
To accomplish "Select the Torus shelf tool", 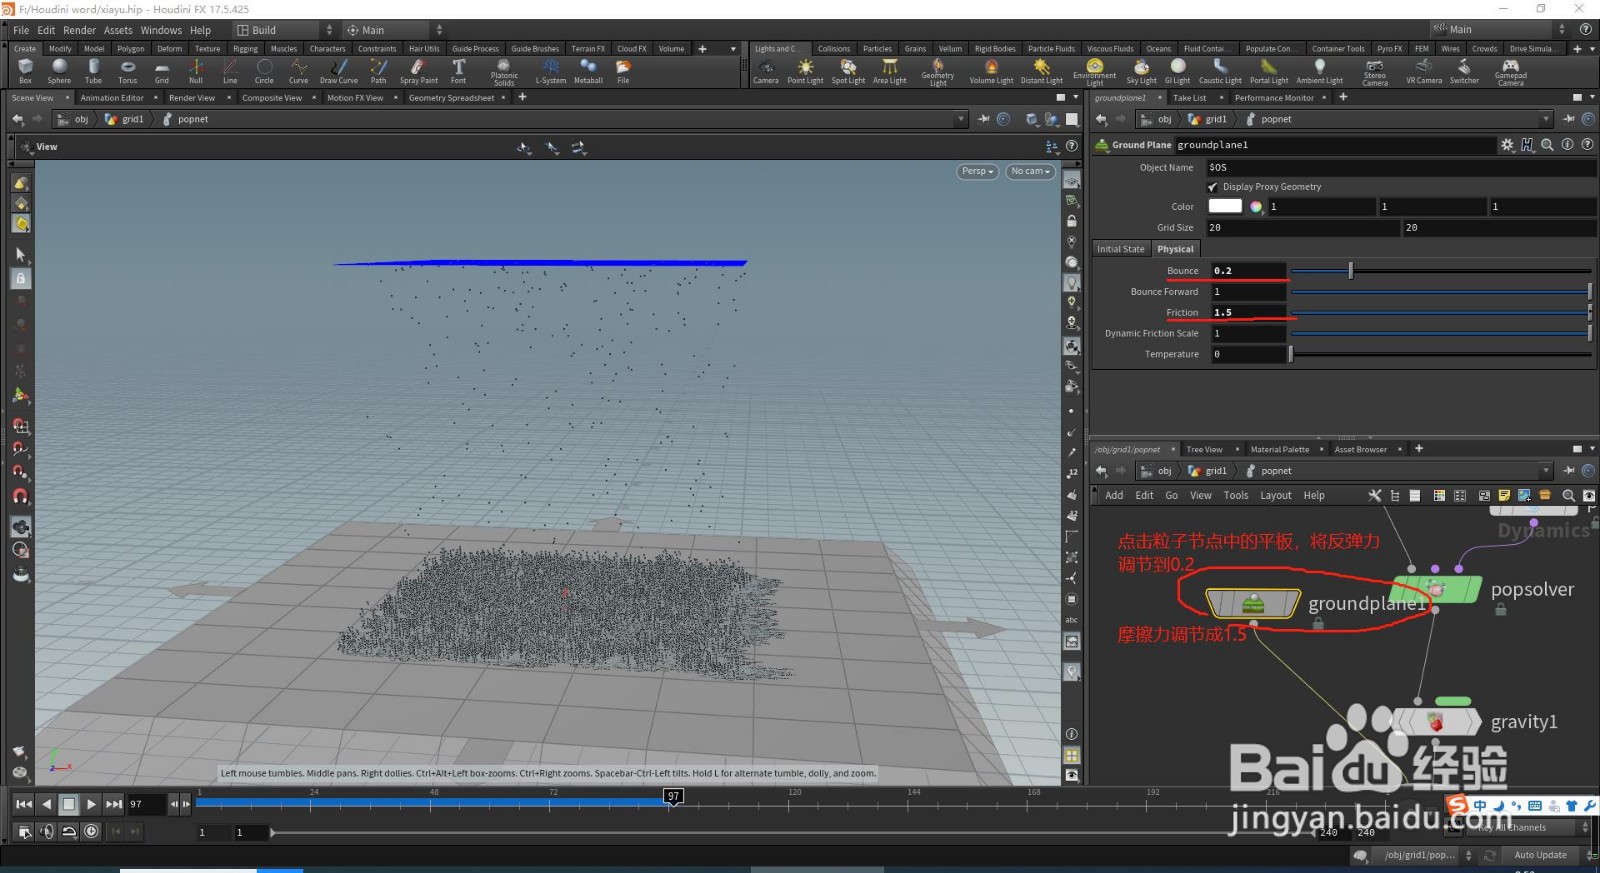I will pyautogui.click(x=128, y=71).
